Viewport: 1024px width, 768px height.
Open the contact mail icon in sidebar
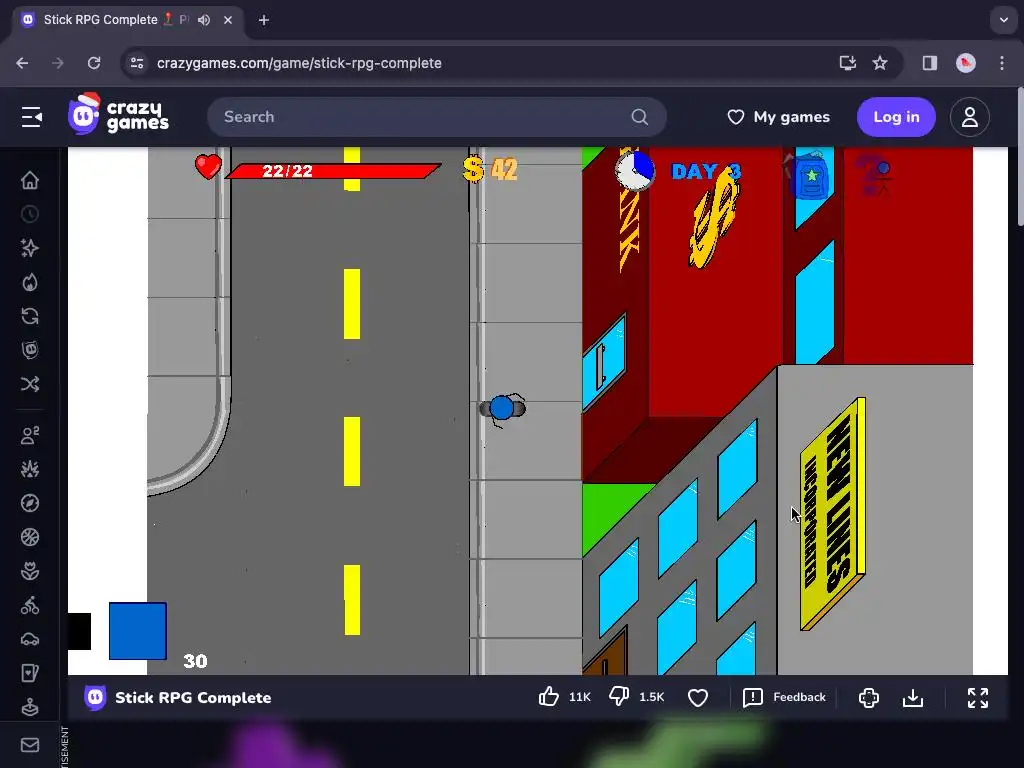click(30, 745)
